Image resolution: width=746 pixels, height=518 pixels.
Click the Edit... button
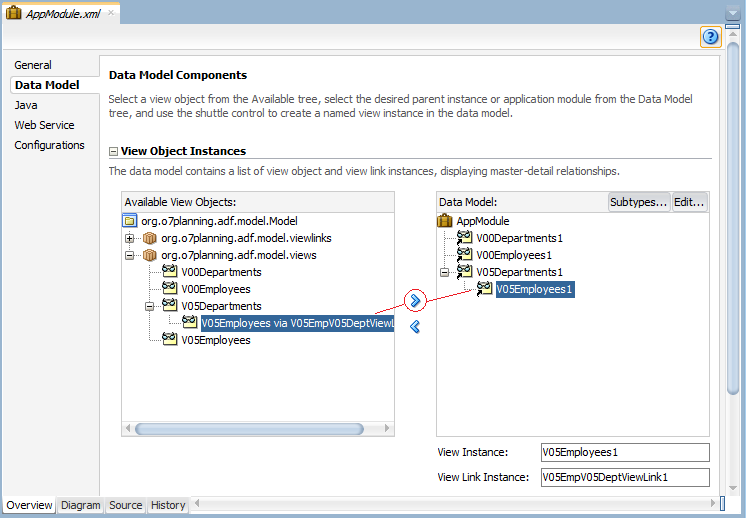point(689,202)
